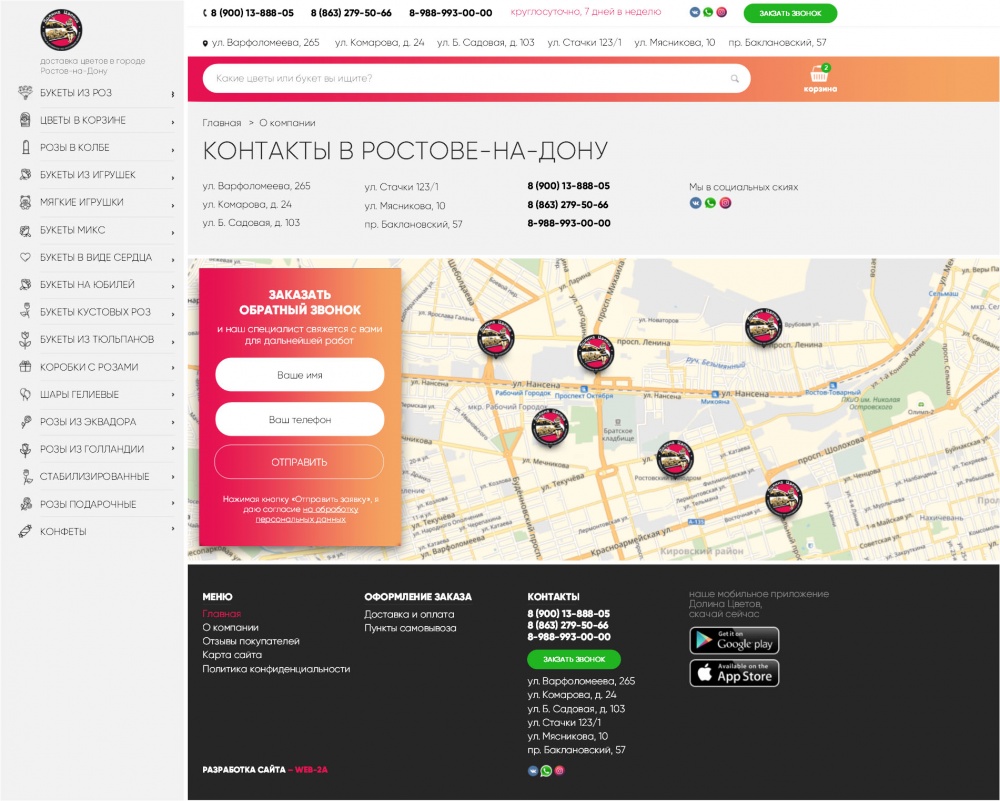Screen dimensions: 1000x801
Task: Expand the Конфеты category arrow
Action: click(x=173, y=531)
